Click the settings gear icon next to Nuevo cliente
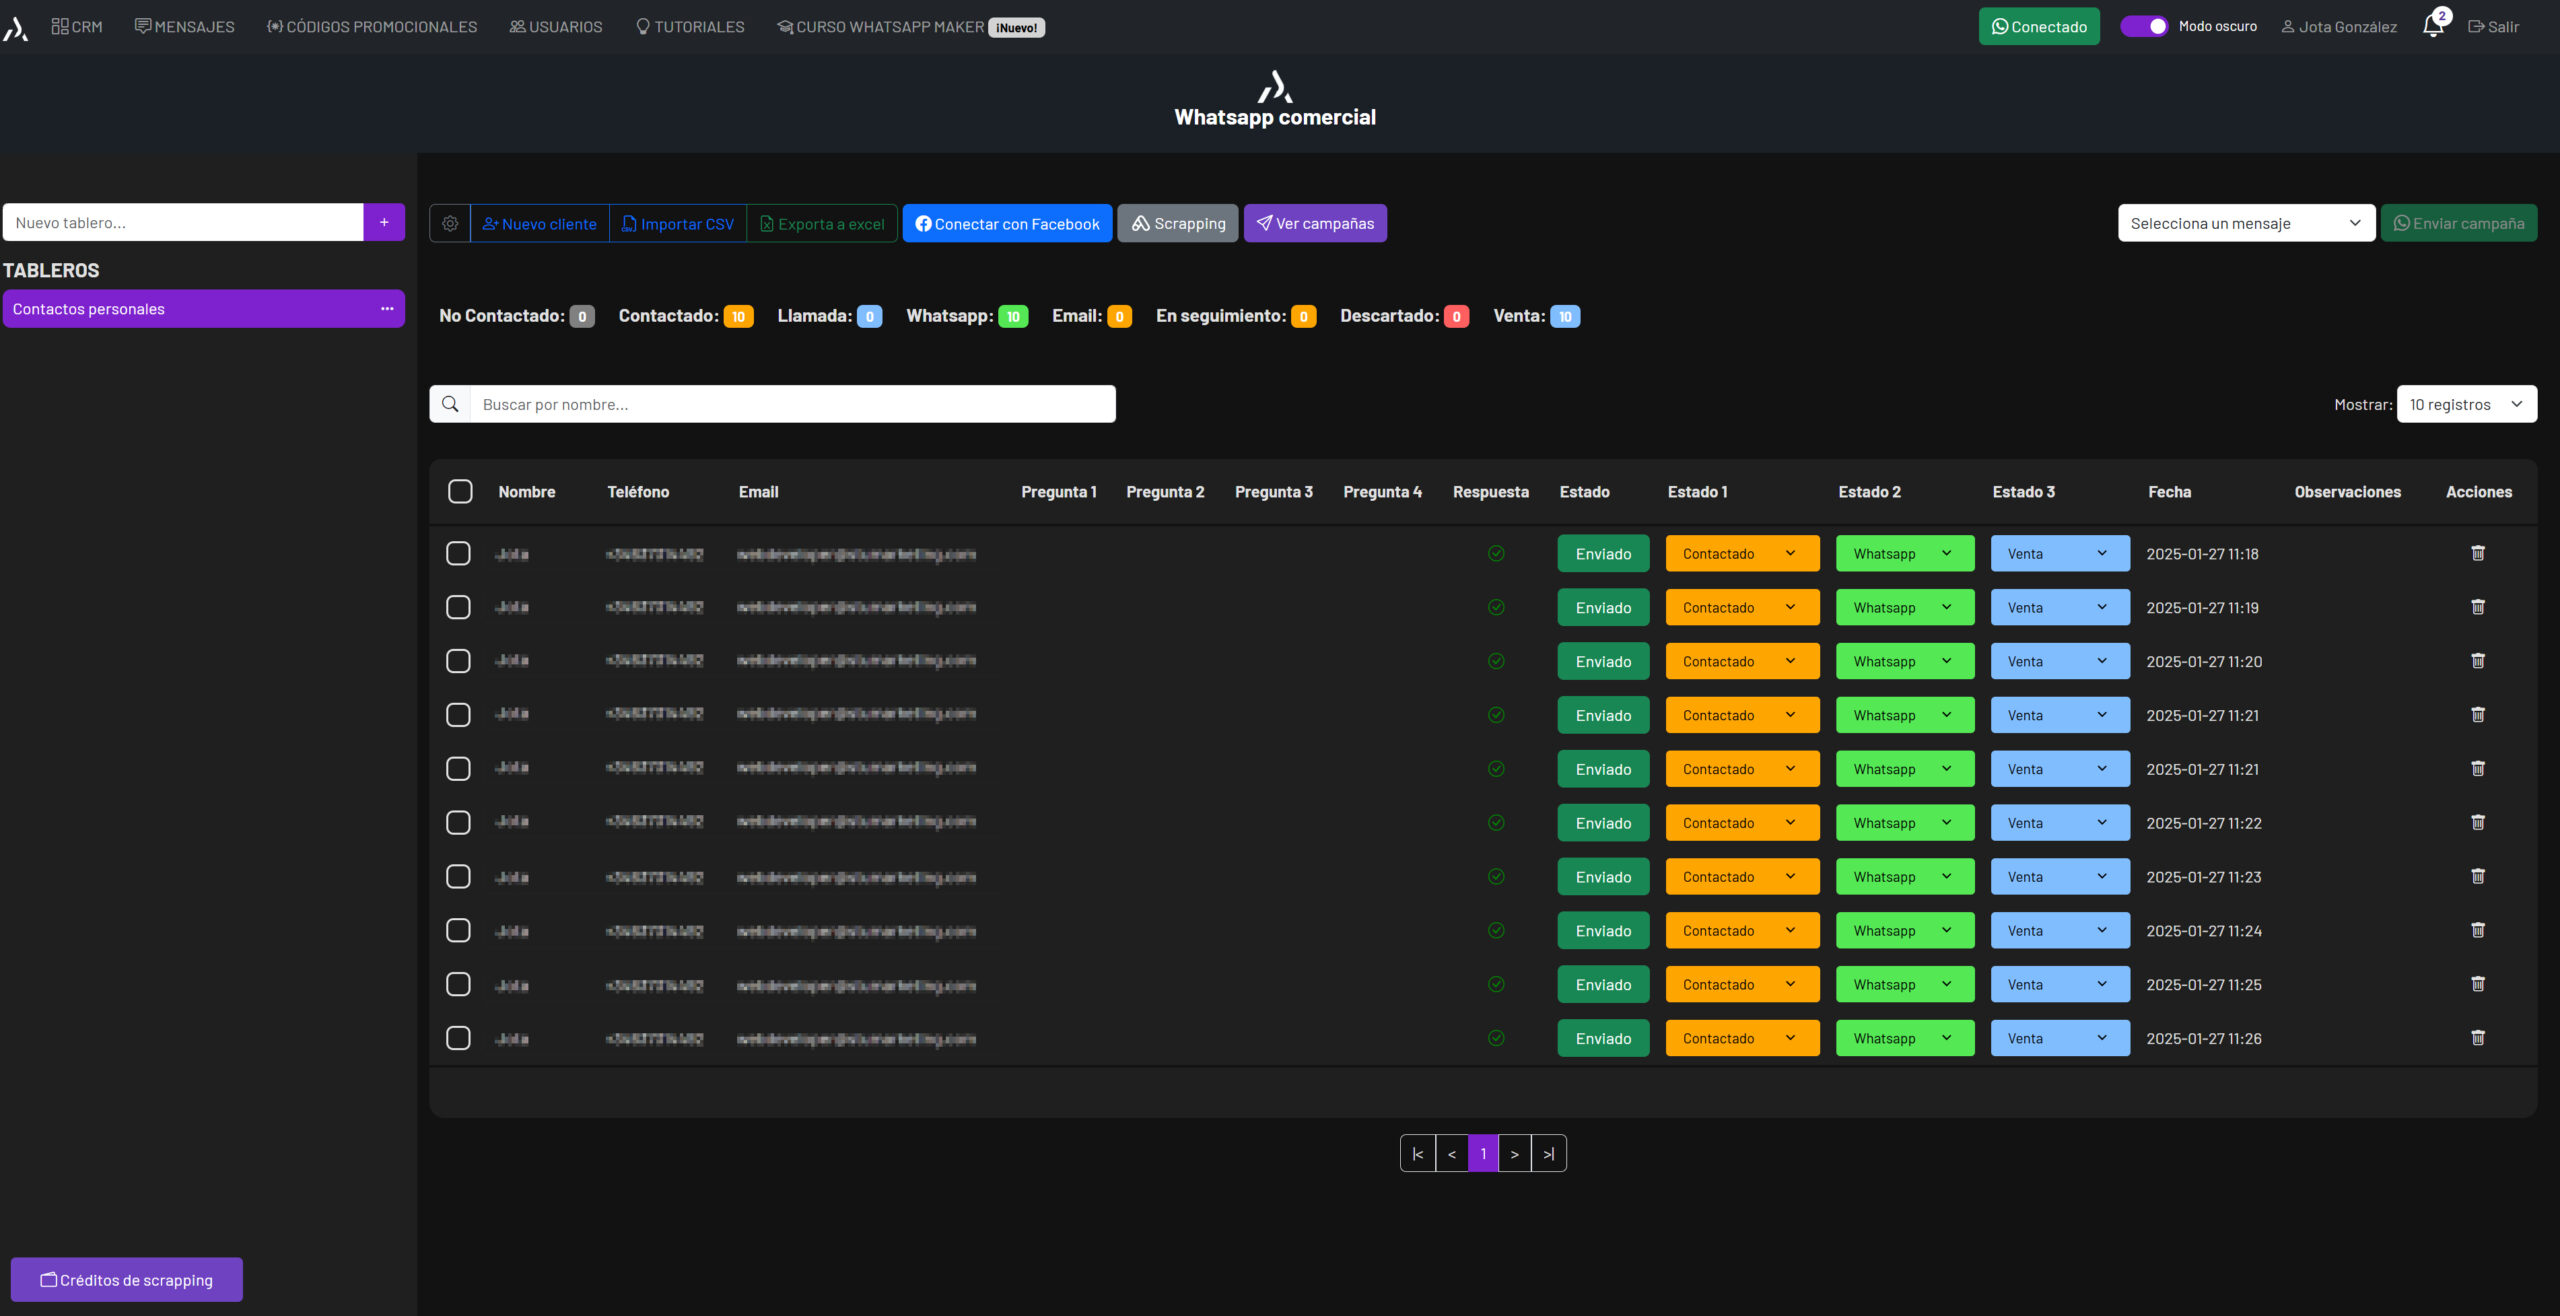2560x1316 pixels. (450, 224)
